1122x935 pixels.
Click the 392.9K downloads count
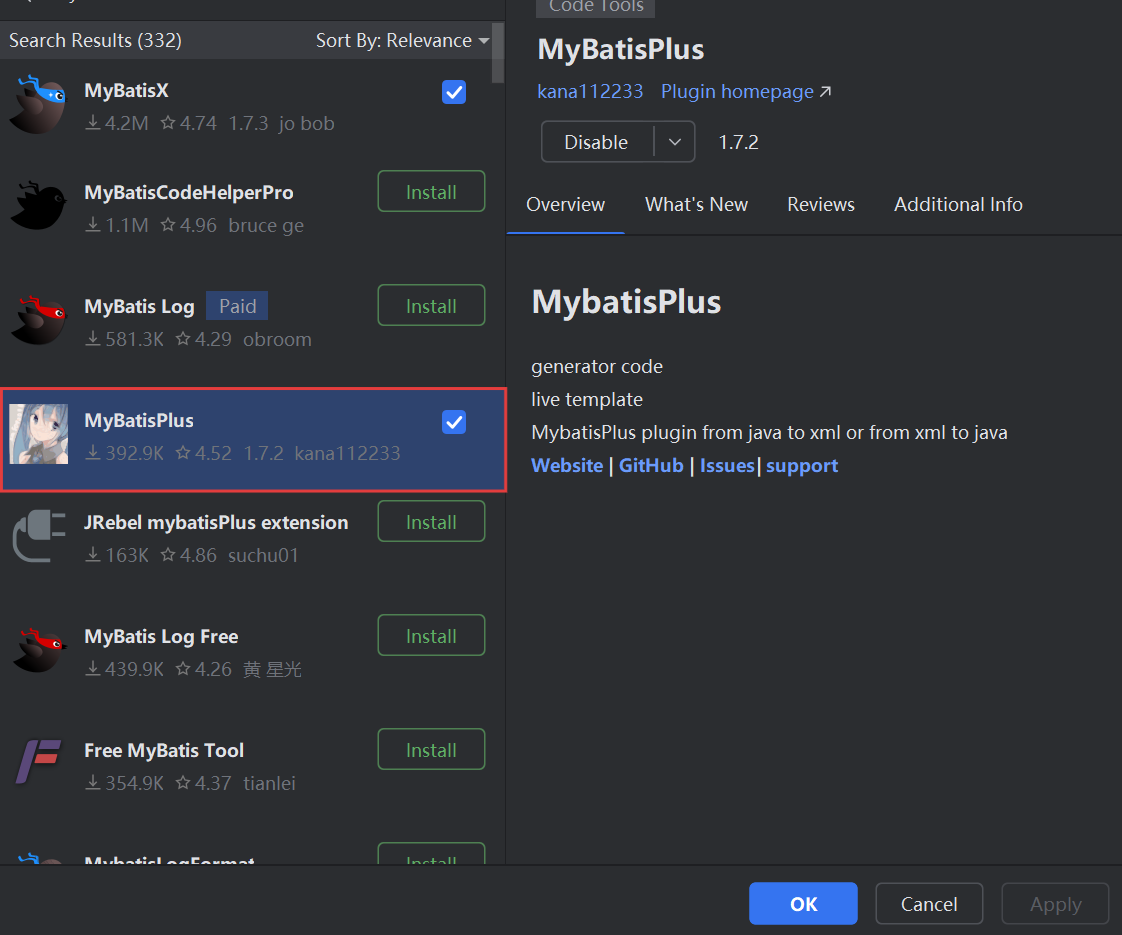click(x=125, y=454)
